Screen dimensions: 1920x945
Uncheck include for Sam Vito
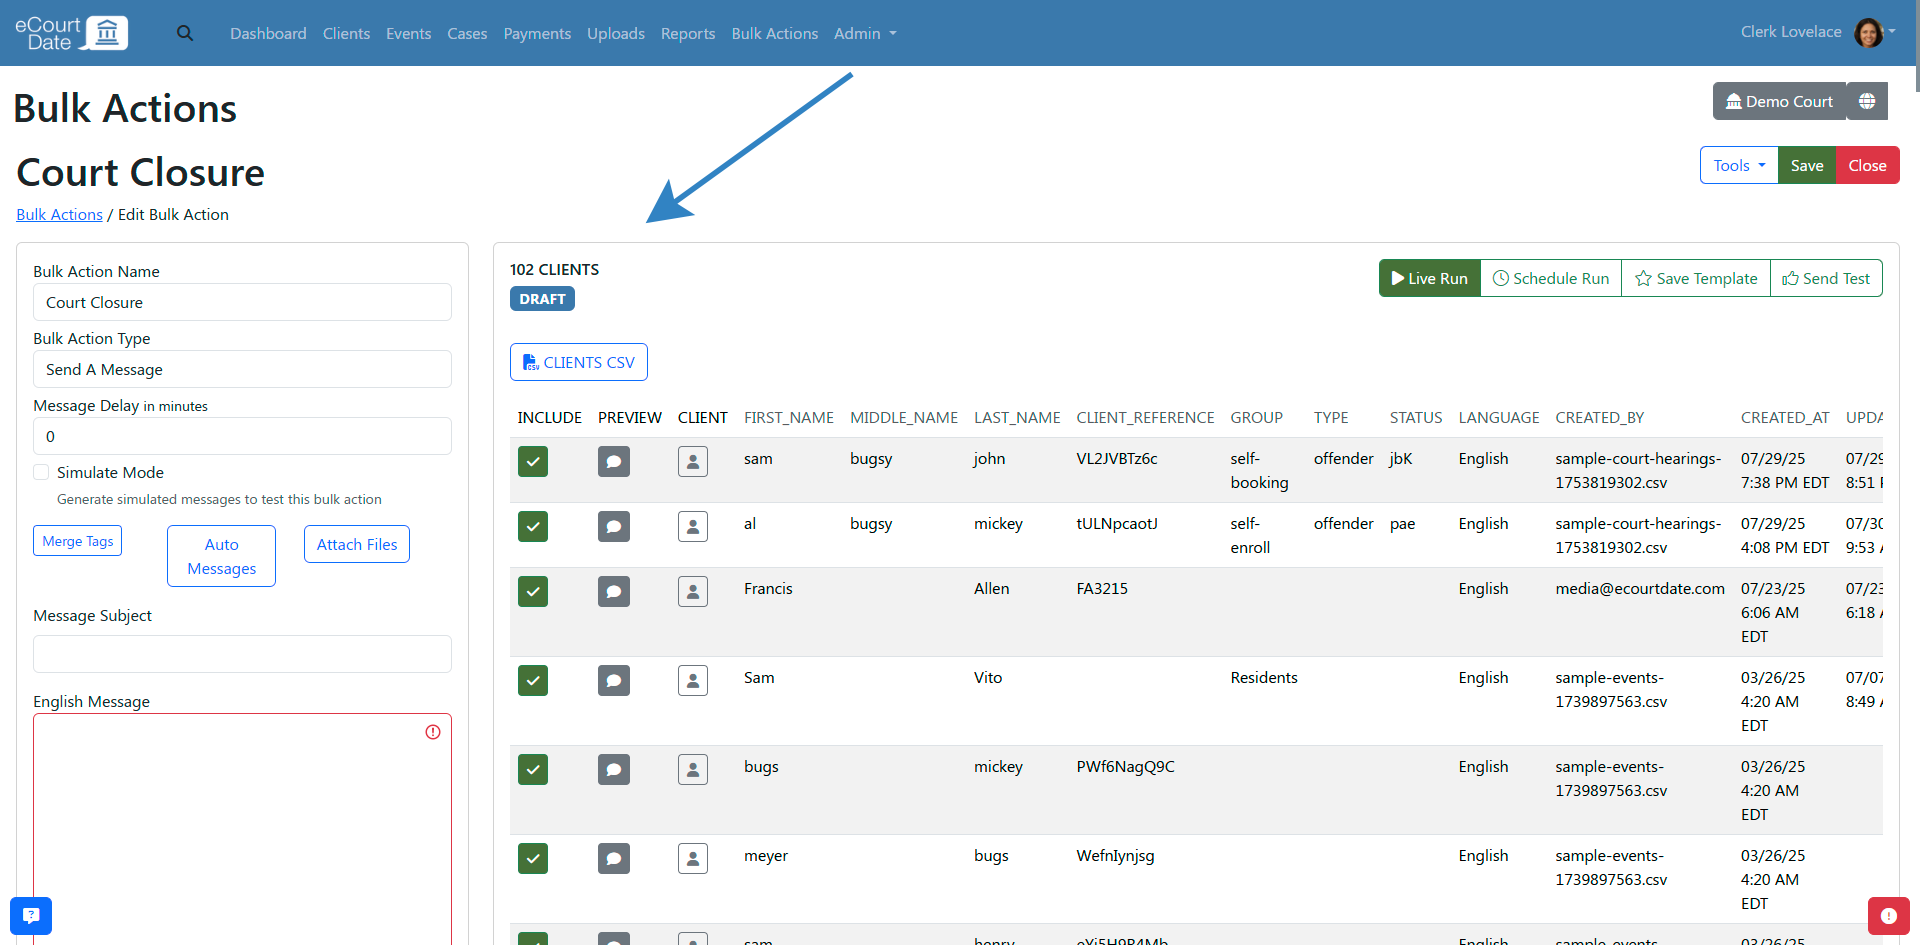(533, 680)
